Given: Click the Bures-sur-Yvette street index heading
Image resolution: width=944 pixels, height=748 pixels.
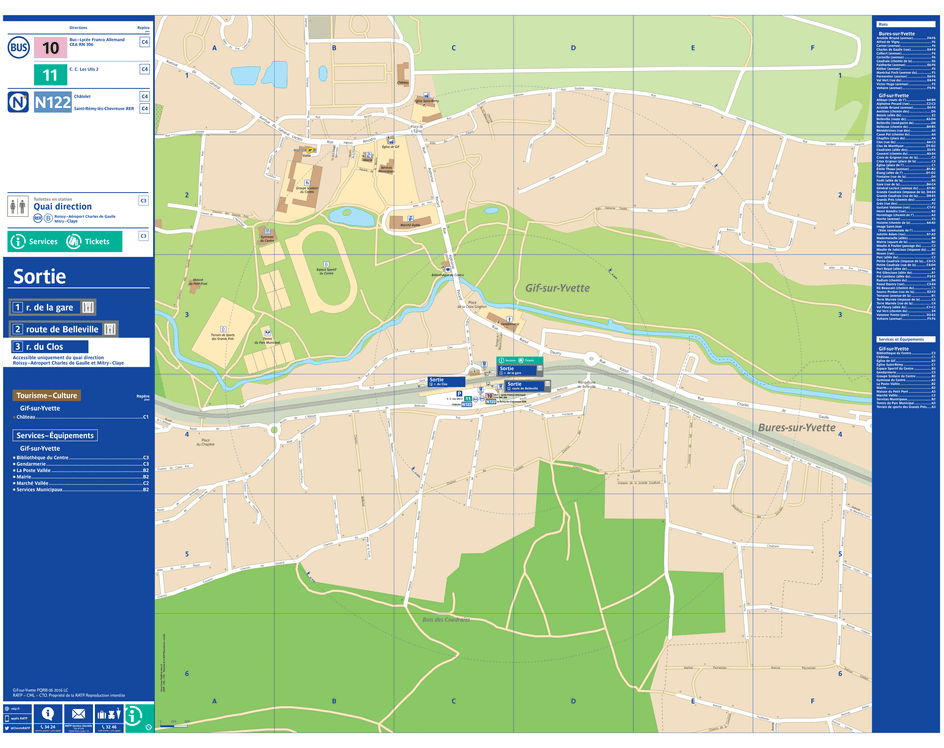Looking at the screenshot, I should point(897,34).
